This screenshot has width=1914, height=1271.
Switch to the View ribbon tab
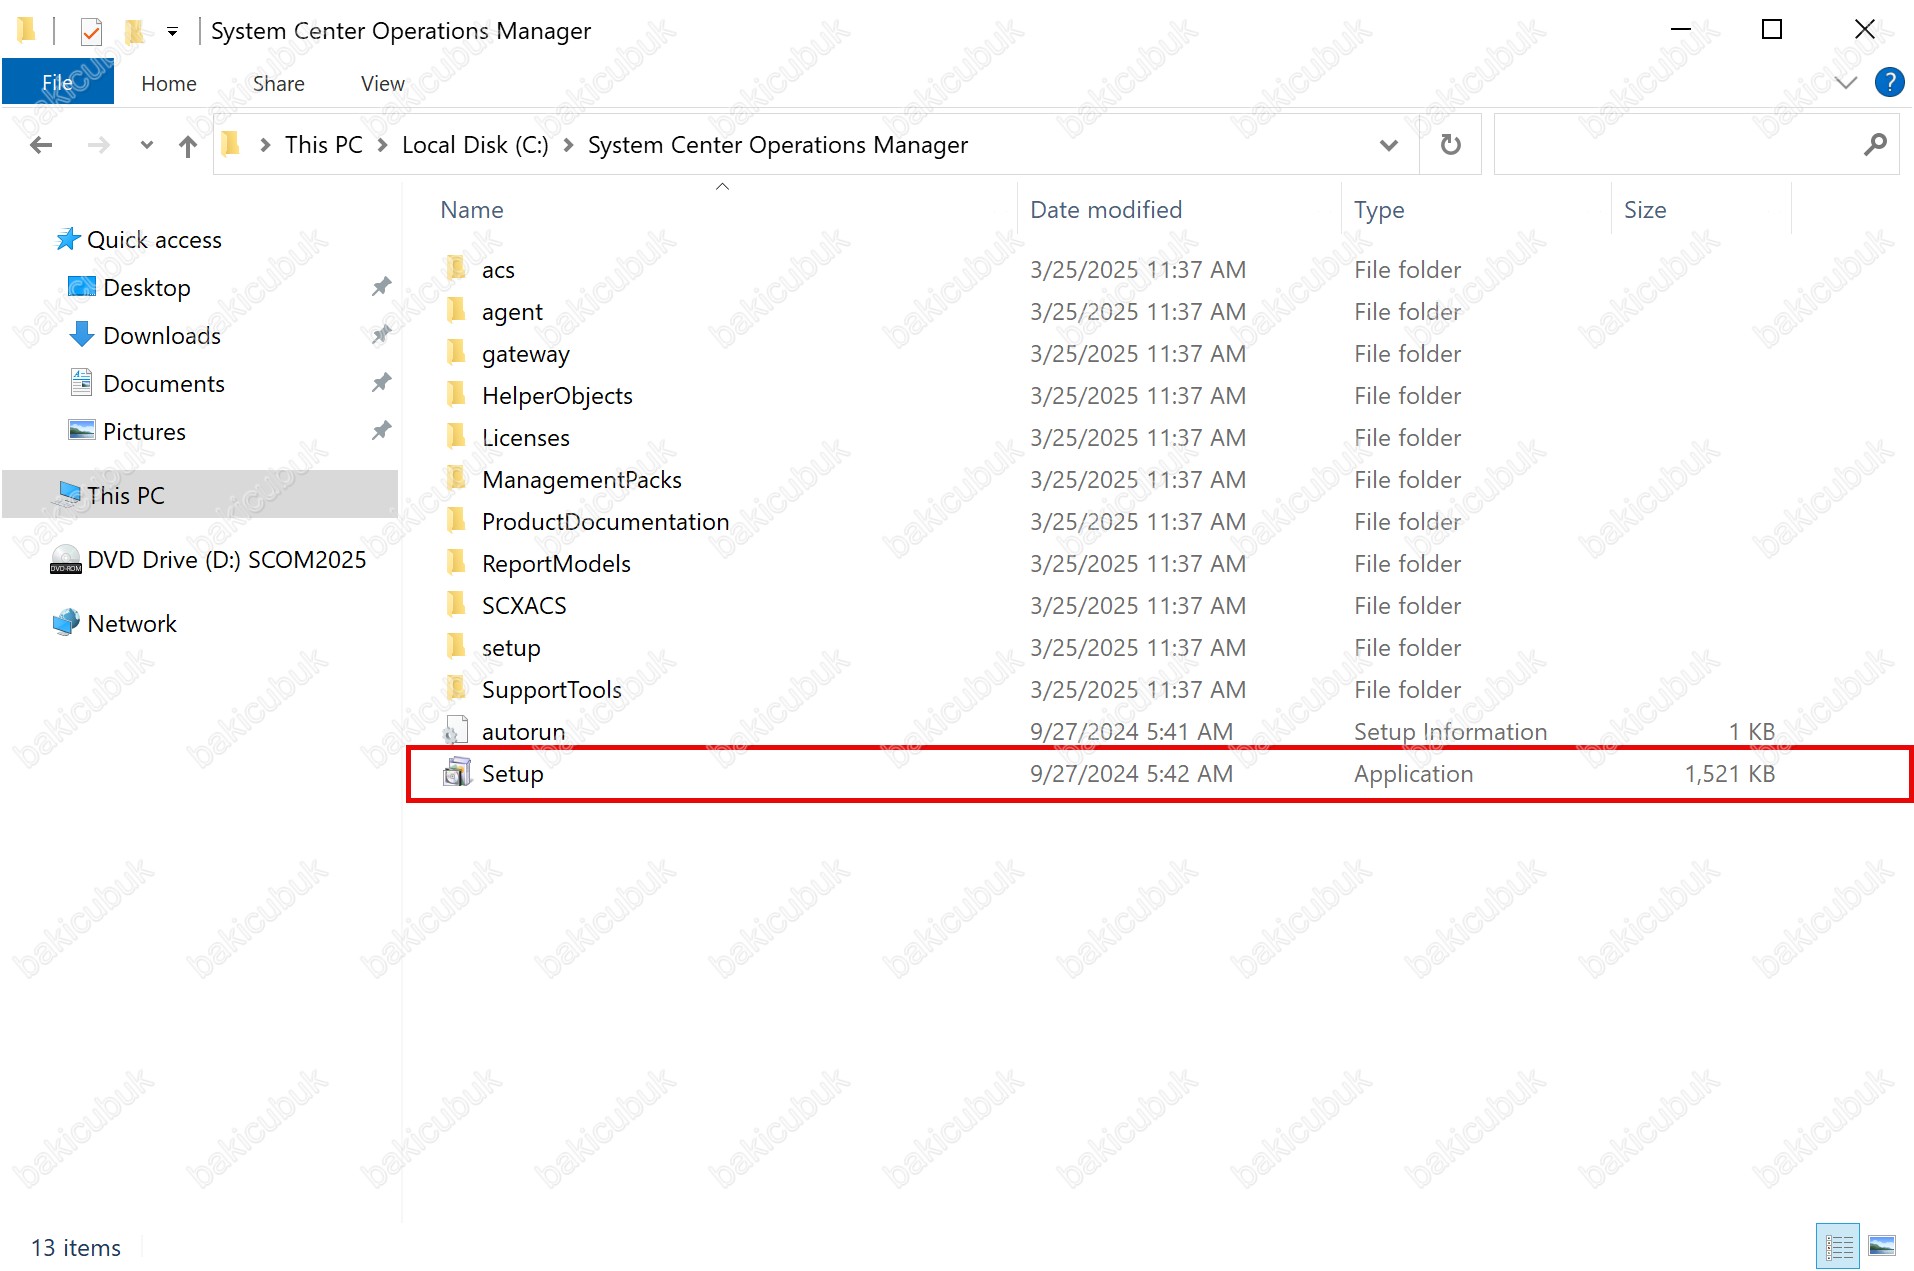click(383, 84)
